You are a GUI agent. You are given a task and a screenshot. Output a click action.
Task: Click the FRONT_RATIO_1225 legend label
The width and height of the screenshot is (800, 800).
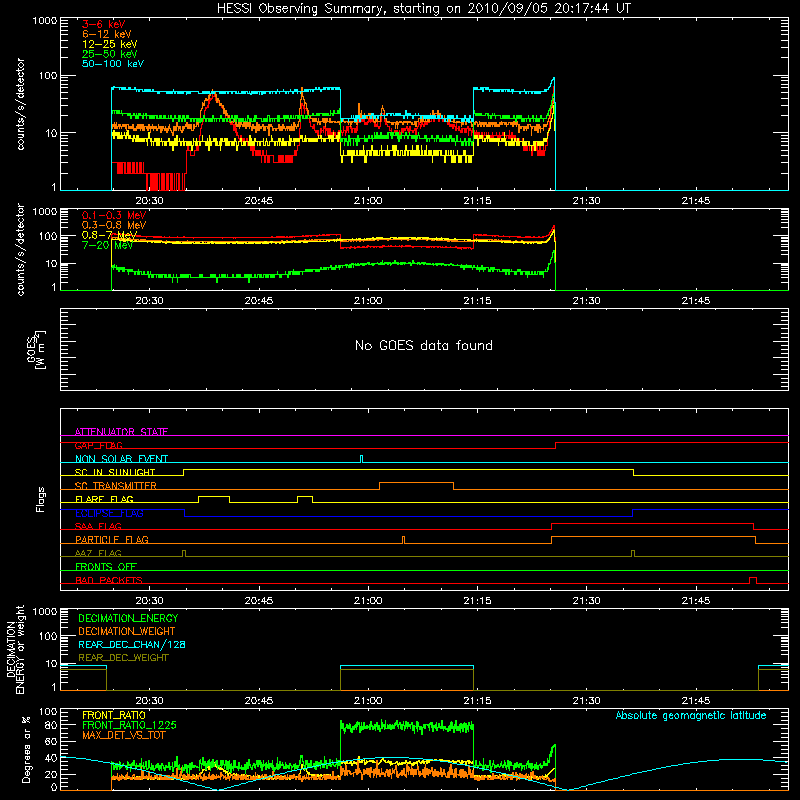click(129, 725)
